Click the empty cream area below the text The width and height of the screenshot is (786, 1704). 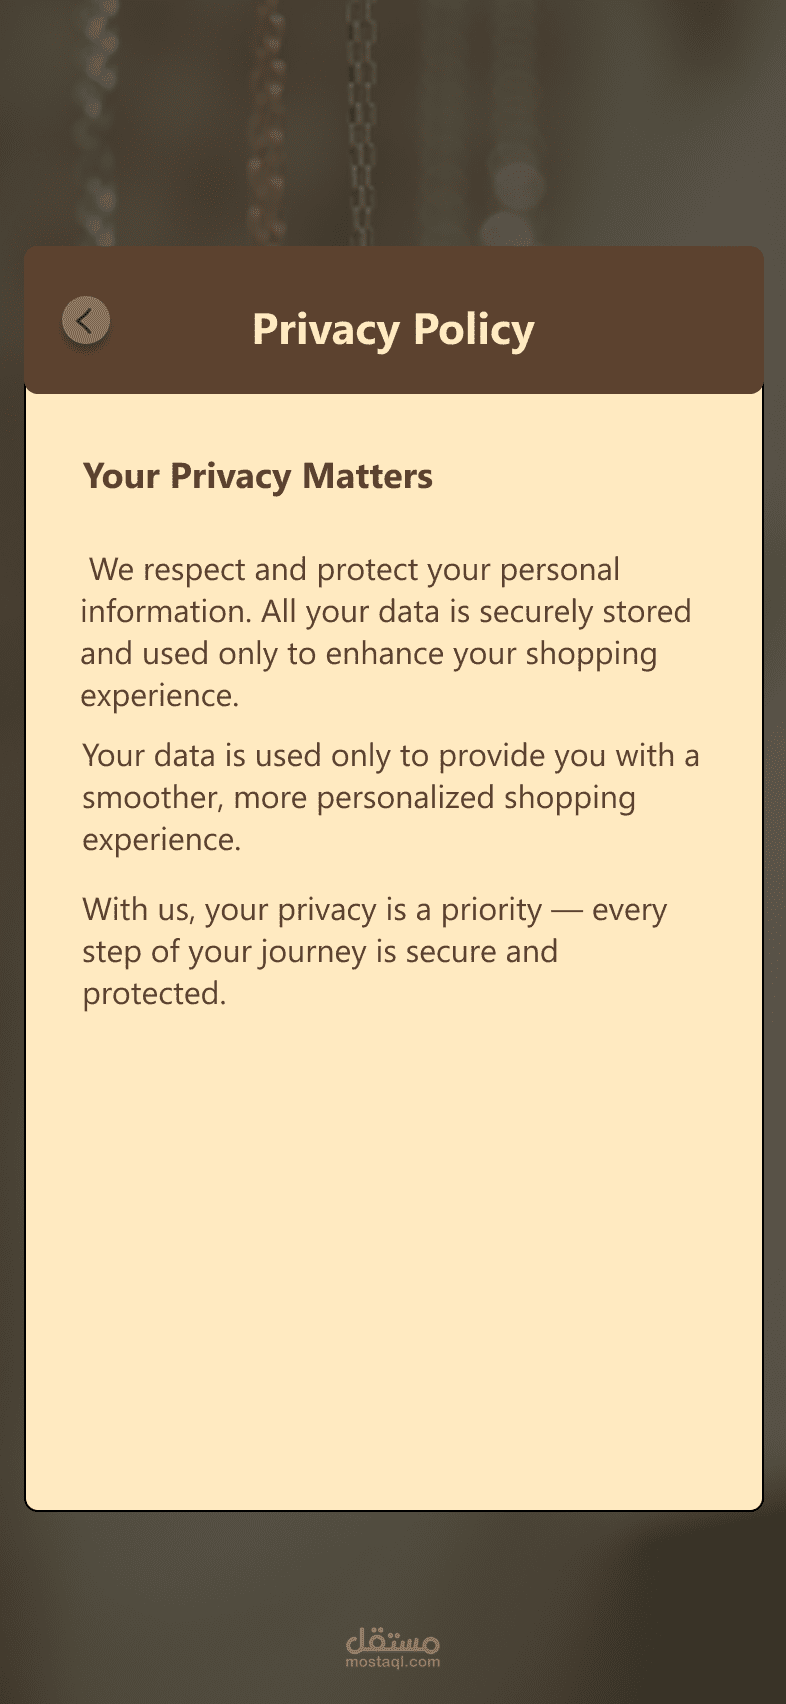pos(393,1250)
